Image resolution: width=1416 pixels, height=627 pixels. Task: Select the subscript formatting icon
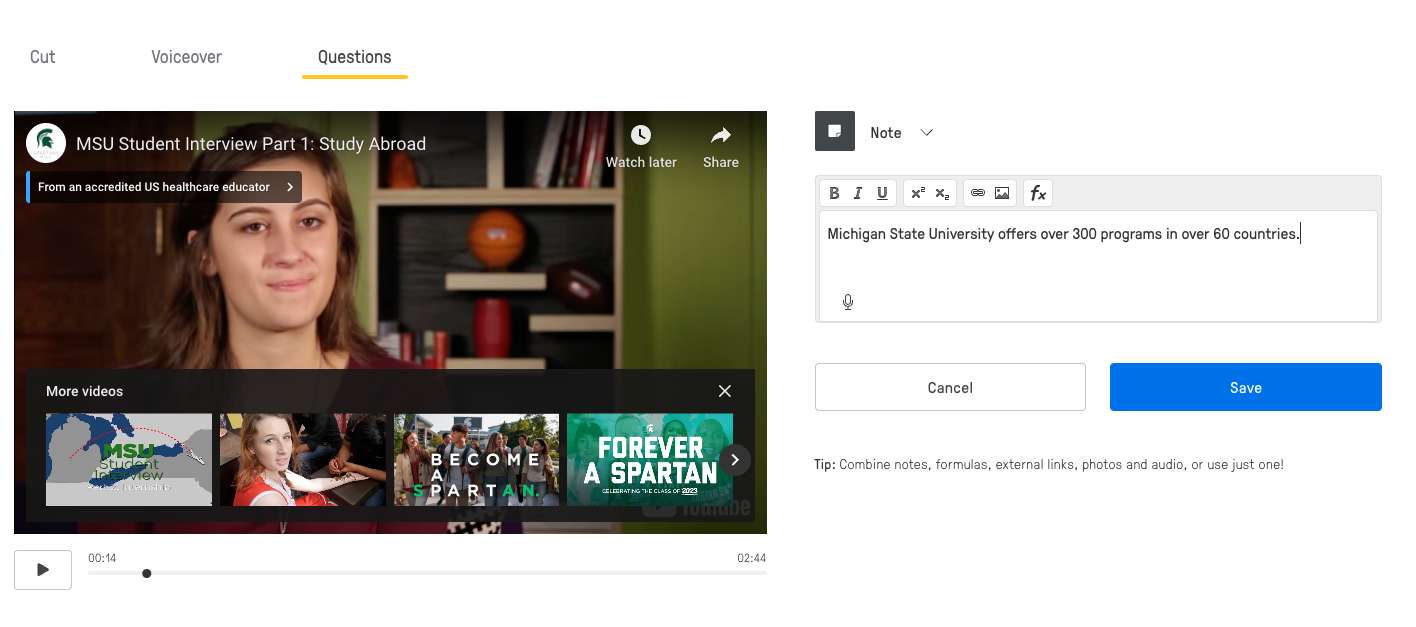coord(941,192)
